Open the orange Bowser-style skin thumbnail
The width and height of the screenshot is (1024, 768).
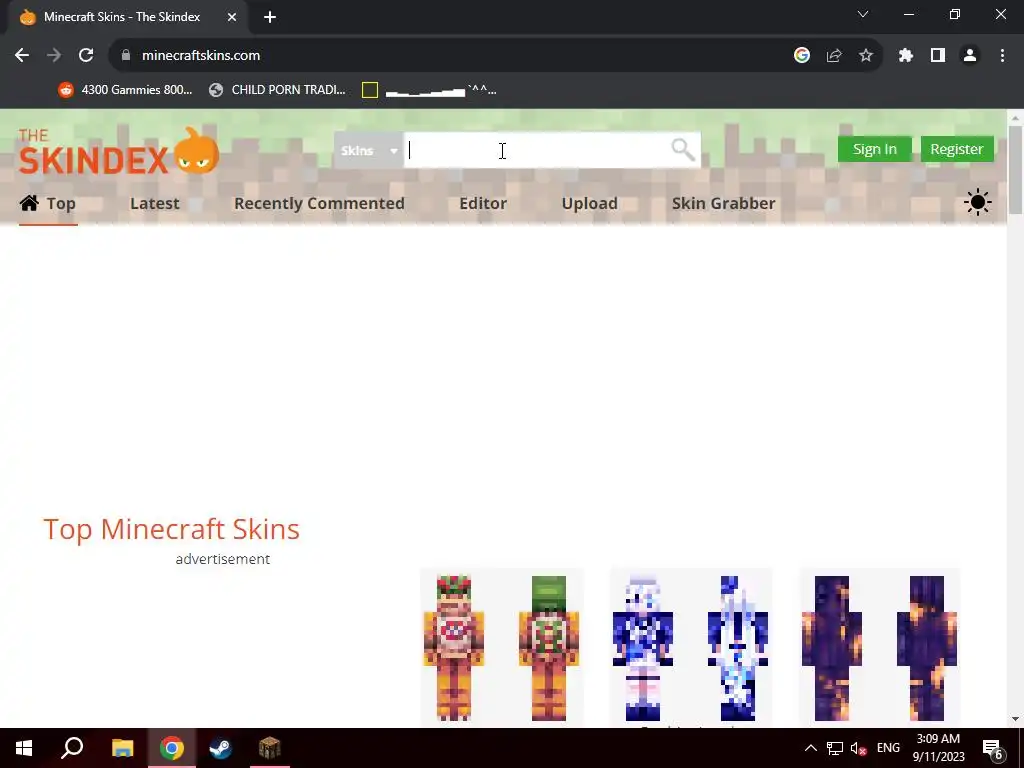502,647
